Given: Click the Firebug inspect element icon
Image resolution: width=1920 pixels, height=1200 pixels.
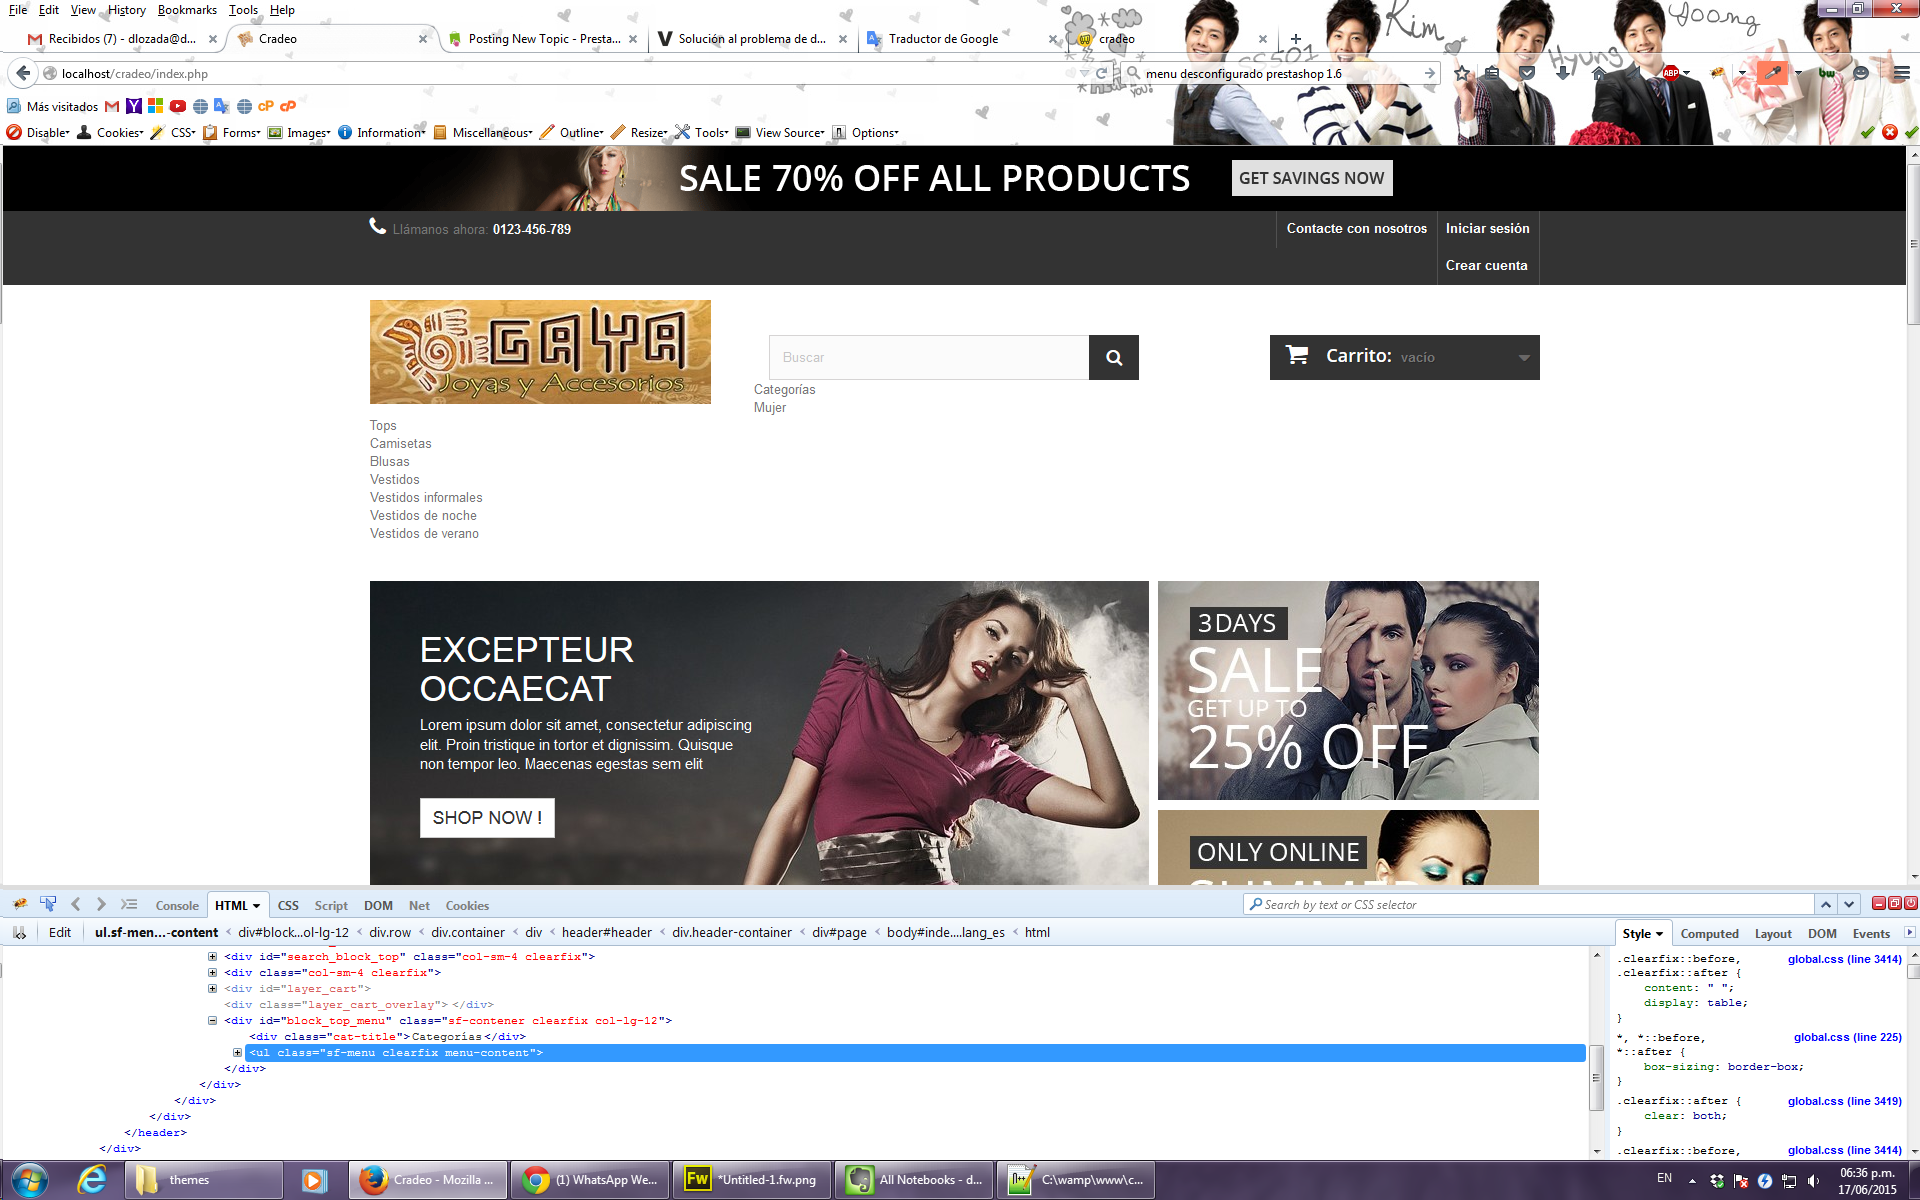Looking at the screenshot, I should click(48, 904).
